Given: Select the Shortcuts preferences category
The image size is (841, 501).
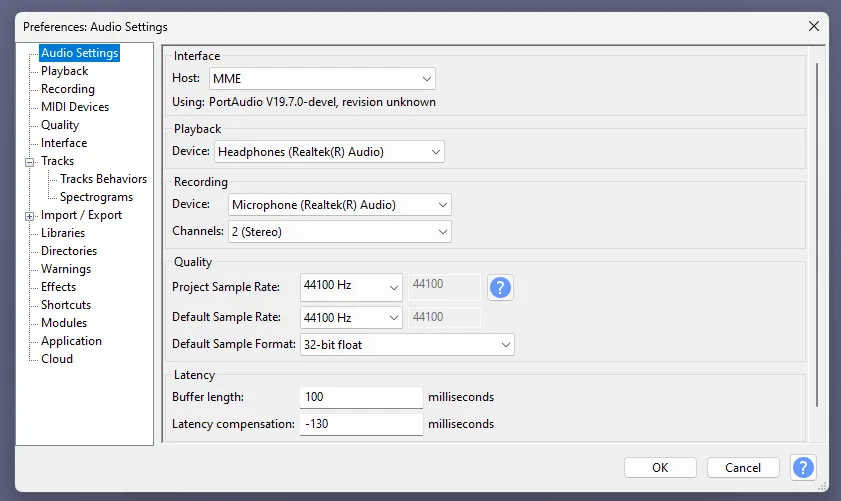Looking at the screenshot, I should (x=66, y=305).
